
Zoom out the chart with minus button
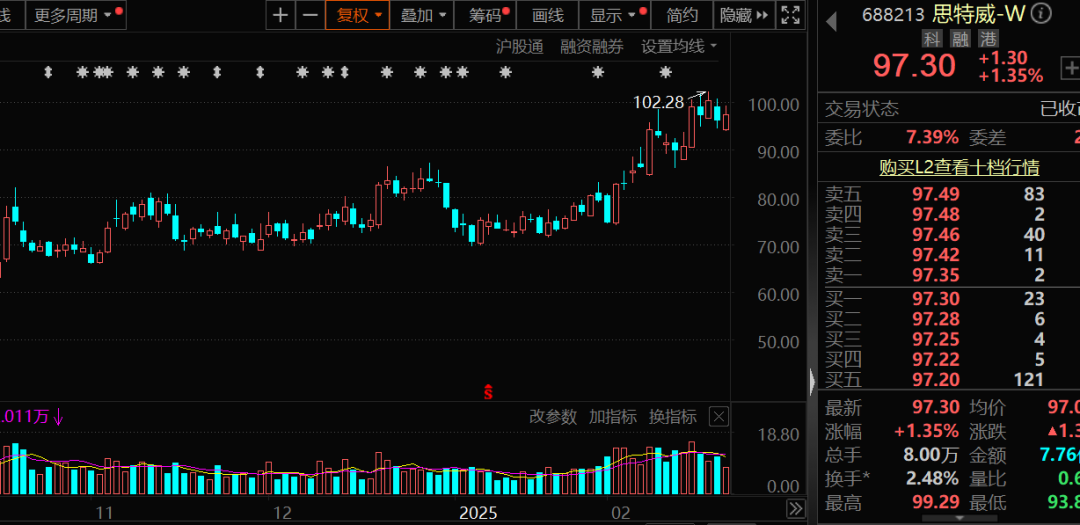point(310,15)
